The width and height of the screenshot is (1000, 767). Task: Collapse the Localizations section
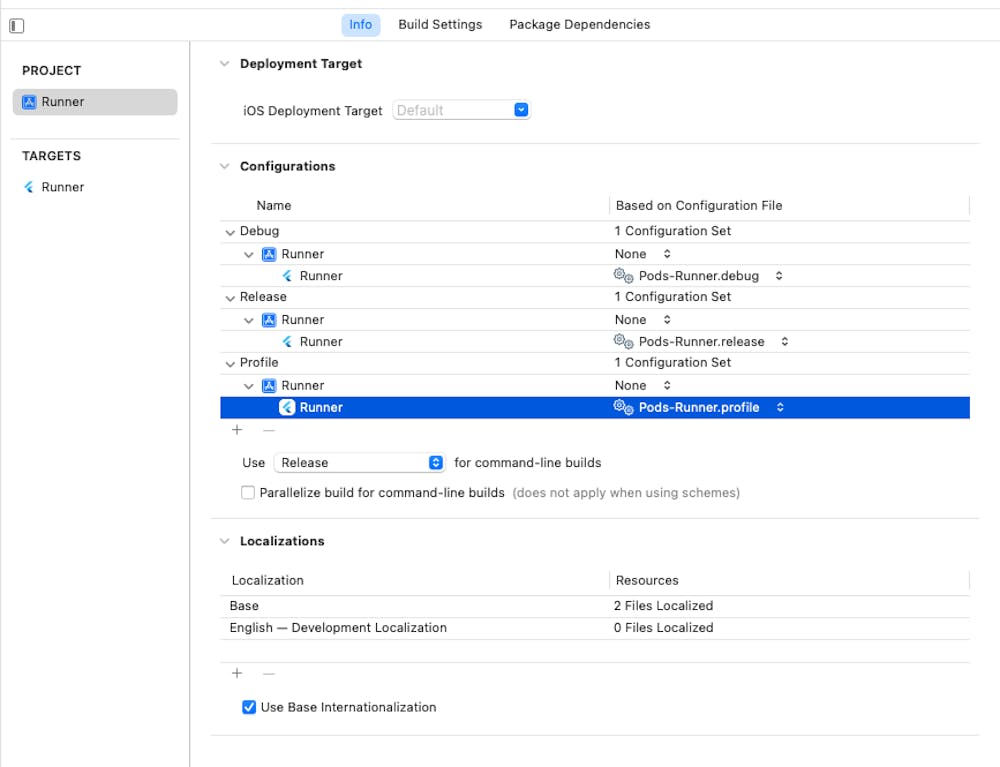[224, 541]
